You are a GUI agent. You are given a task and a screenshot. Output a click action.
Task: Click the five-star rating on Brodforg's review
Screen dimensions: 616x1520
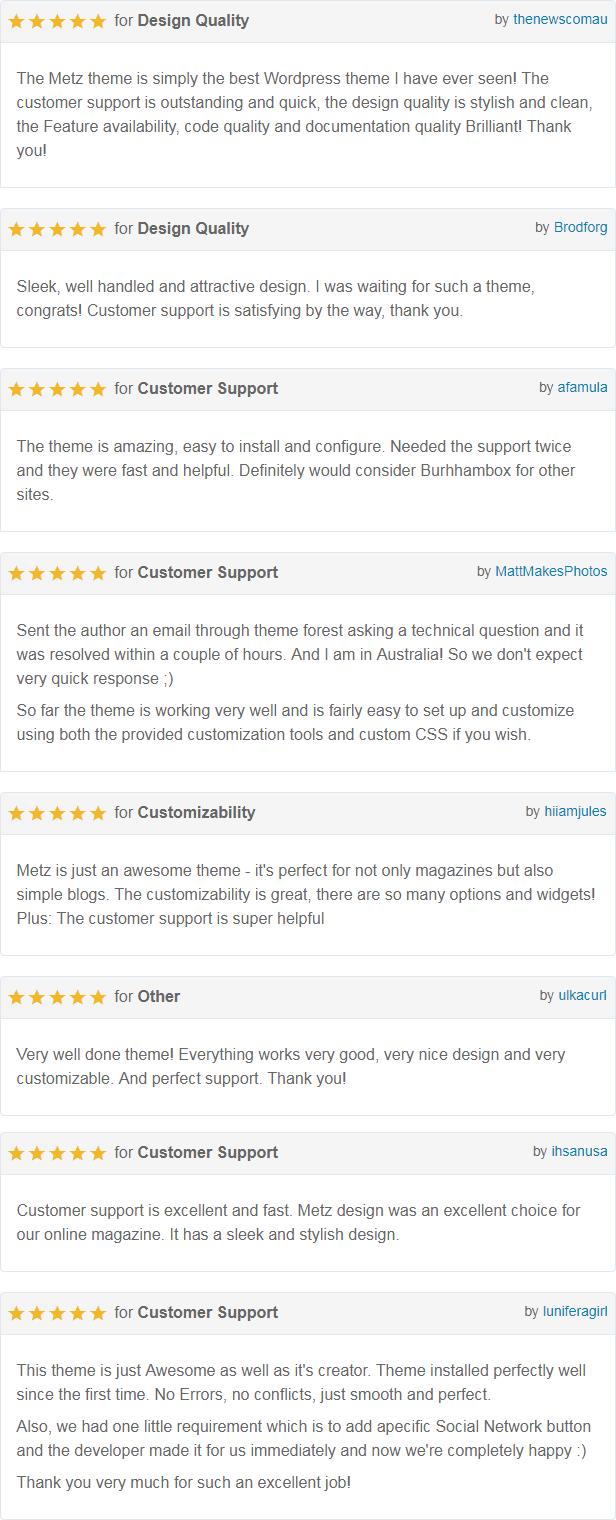pyautogui.click(x=57, y=229)
